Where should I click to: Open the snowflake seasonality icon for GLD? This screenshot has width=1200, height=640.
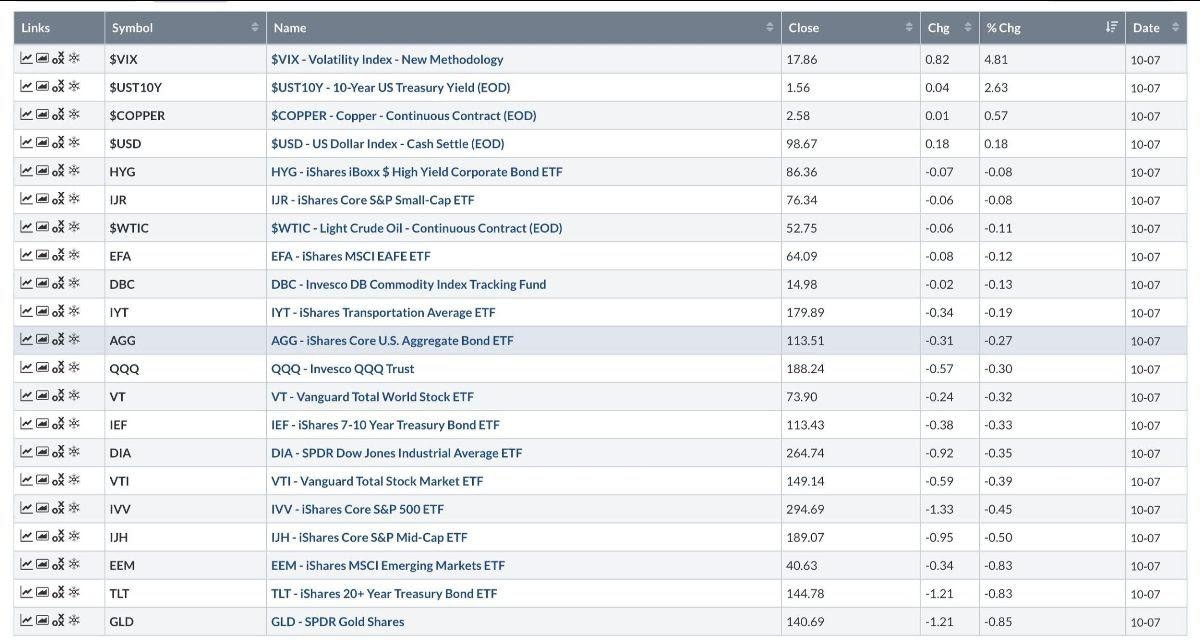74,621
